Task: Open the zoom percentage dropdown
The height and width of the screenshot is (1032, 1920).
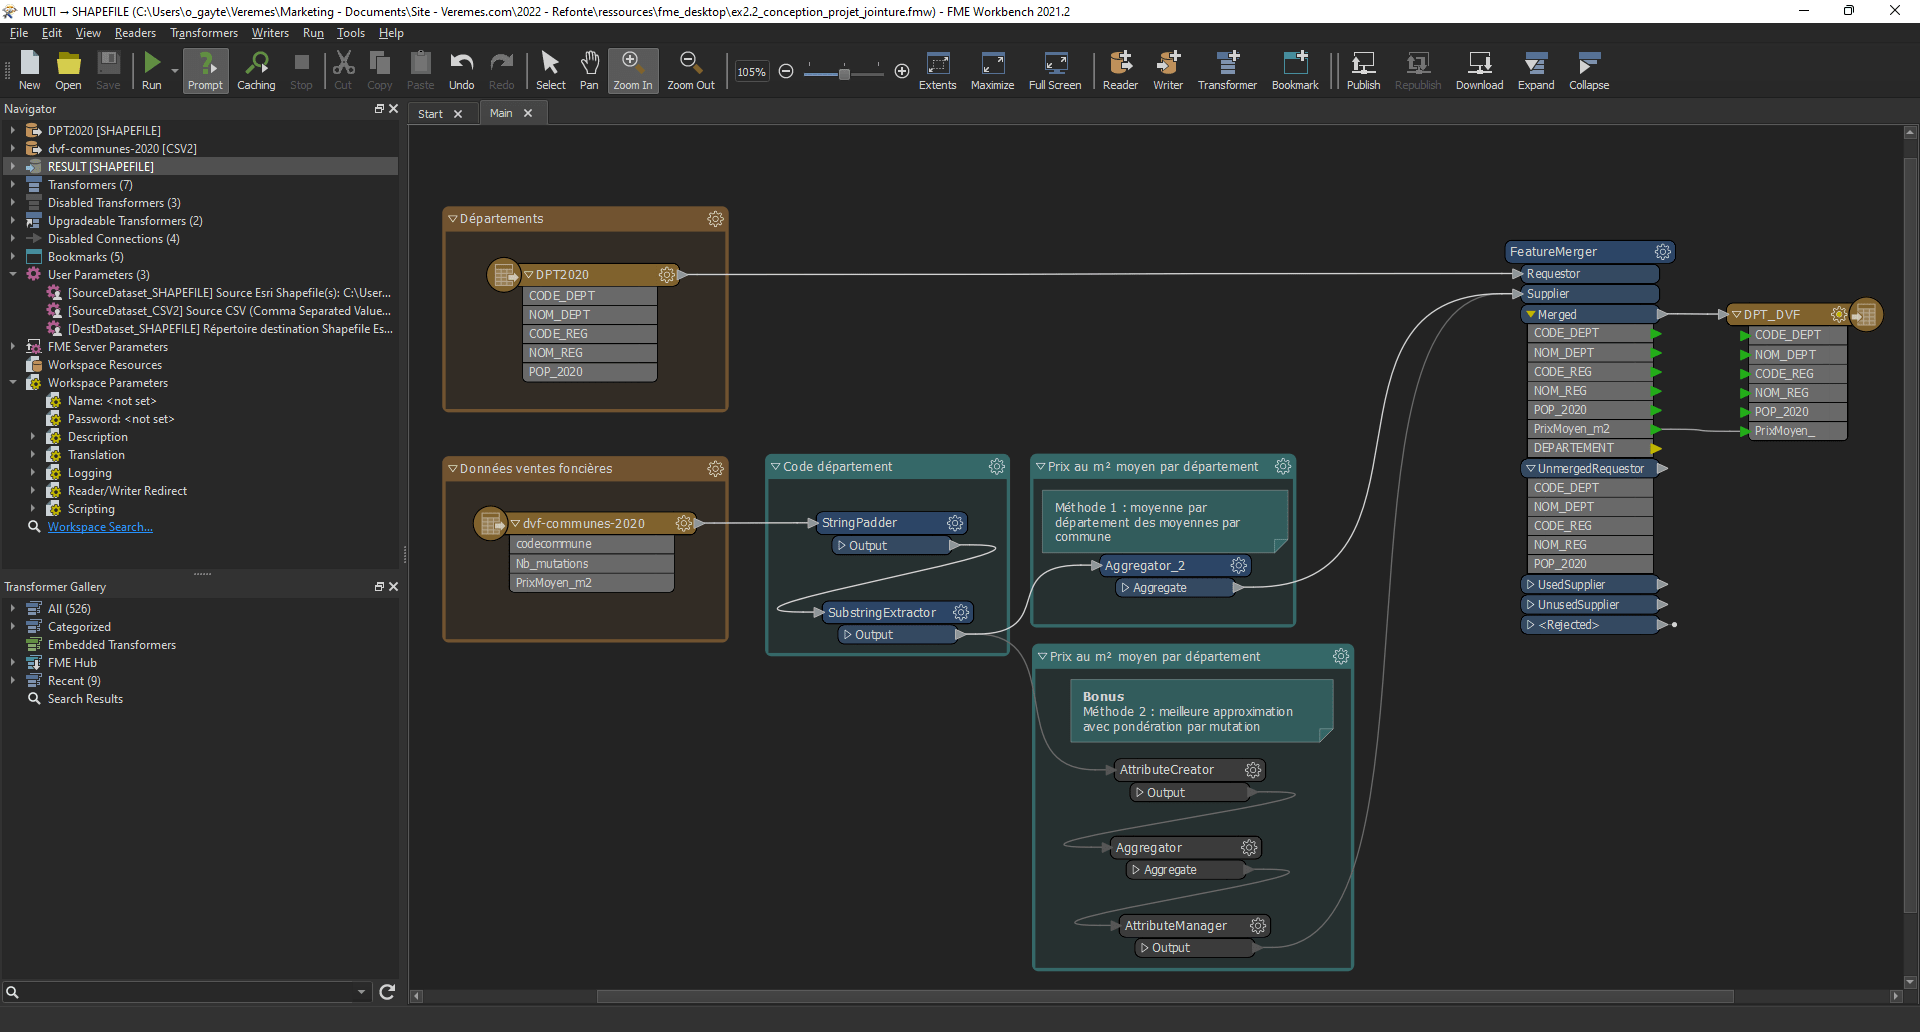Action: tap(751, 72)
